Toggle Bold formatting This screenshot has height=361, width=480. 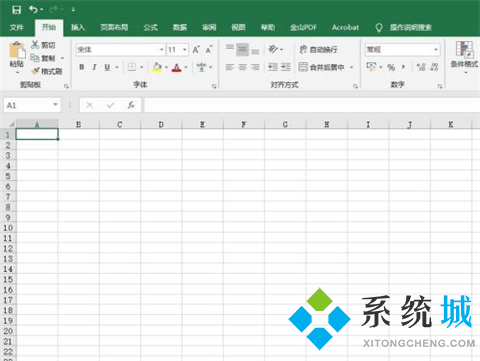pos(82,67)
